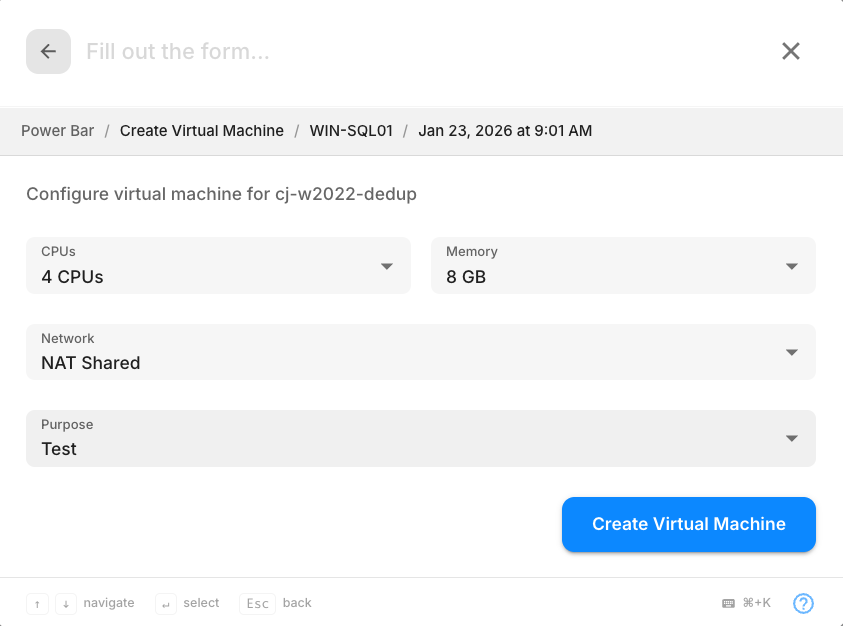Open the Network dropdown set to NAT Shared
This screenshot has width=843, height=626.
tap(420, 352)
